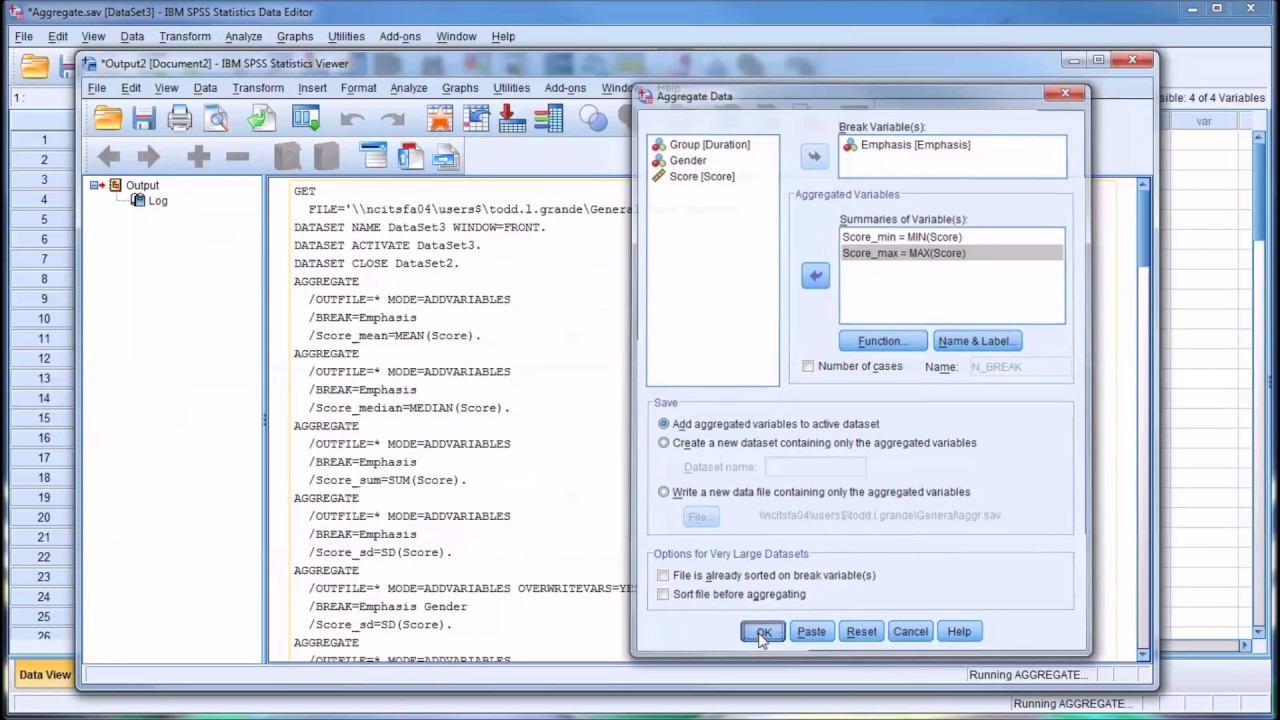Collapse outline with minus icon
The image size is (1280, 720).
tap(237, 156)
